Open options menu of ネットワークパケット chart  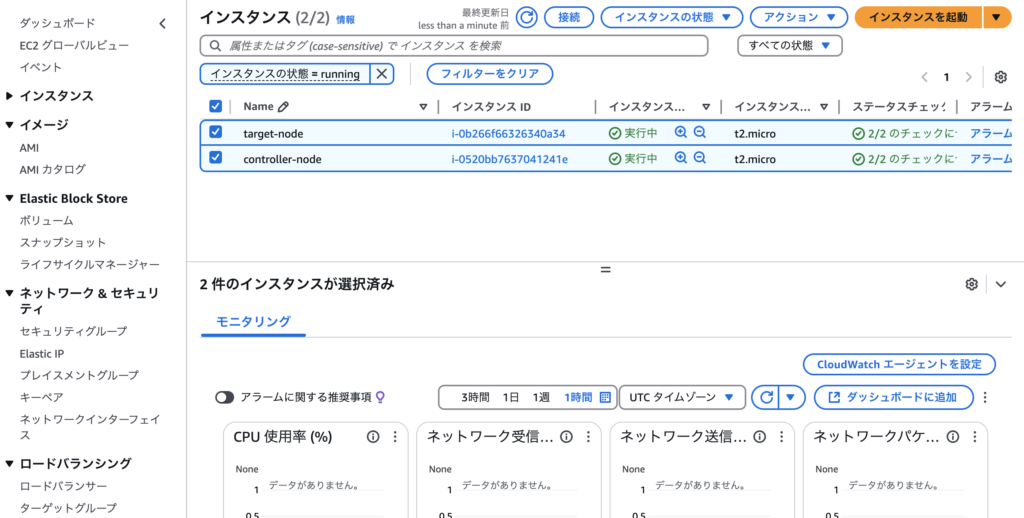point(975,437)
